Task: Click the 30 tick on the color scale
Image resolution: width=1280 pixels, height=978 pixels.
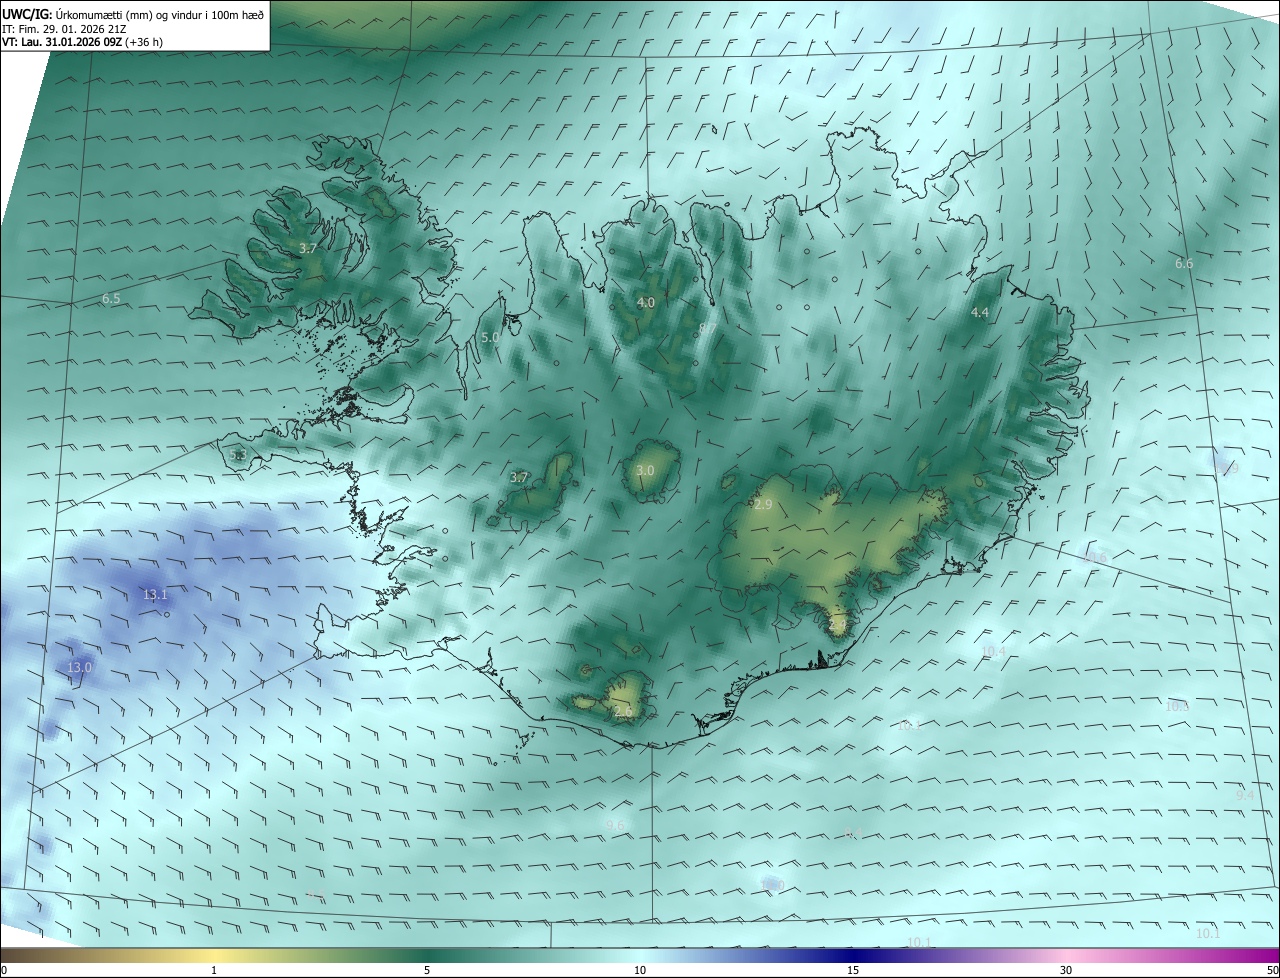Action: tap(1066, 970)
